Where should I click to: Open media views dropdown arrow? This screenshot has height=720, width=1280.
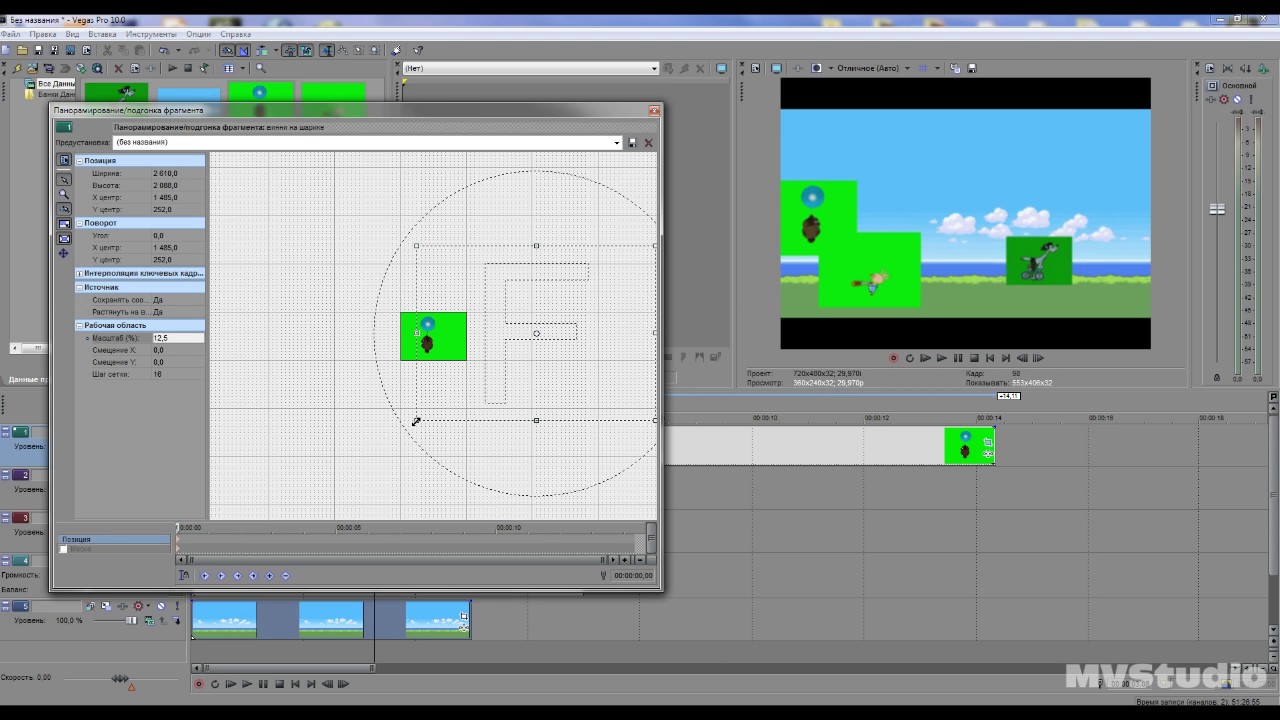pyautogui.click(x=242, y=68)
